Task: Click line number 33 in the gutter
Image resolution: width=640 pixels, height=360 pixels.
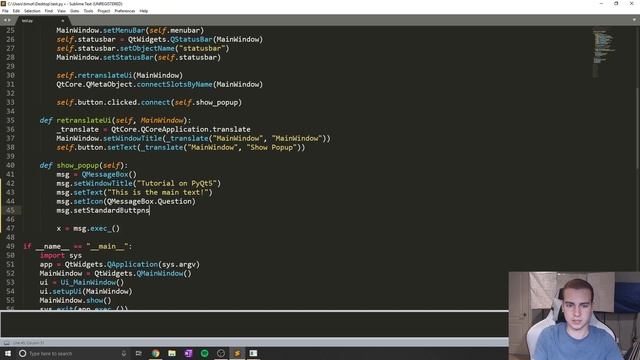Action: 10,102
